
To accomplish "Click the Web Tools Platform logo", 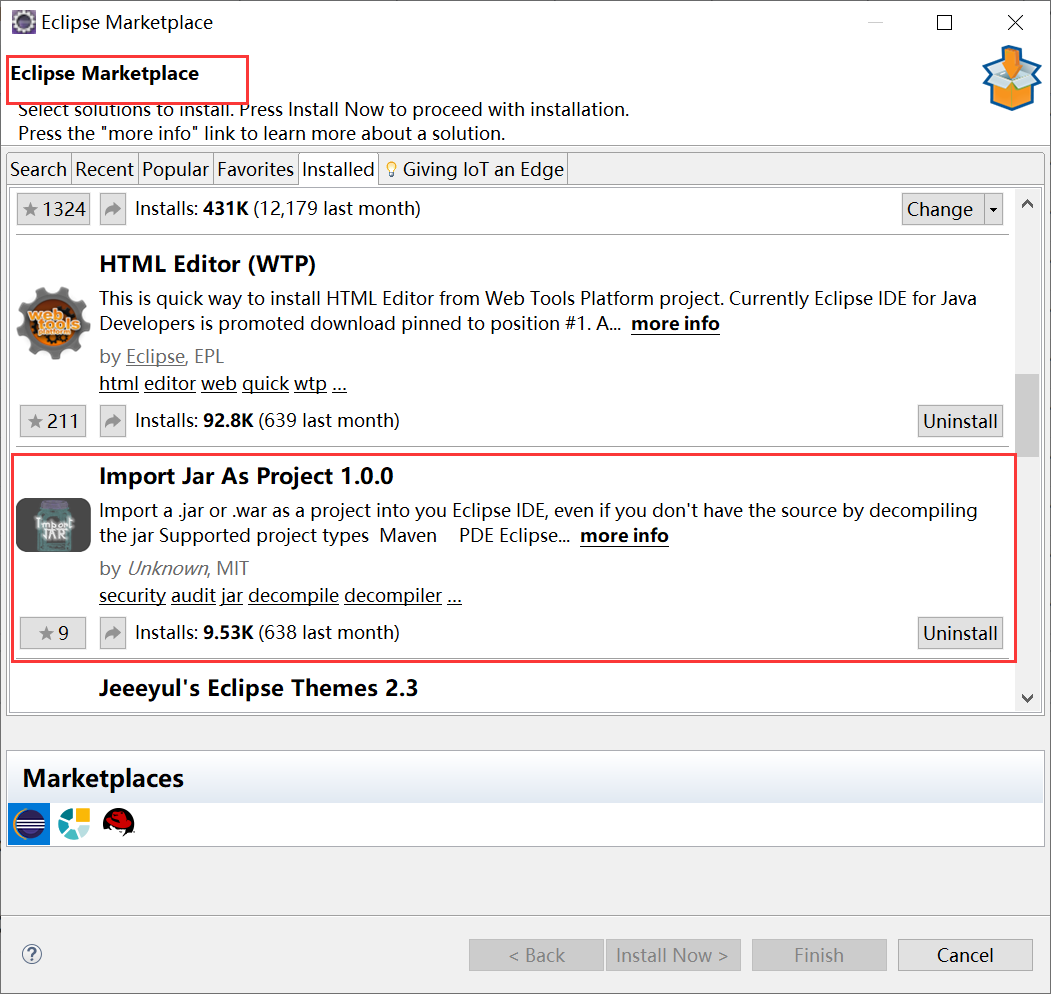I will point(54,323).
